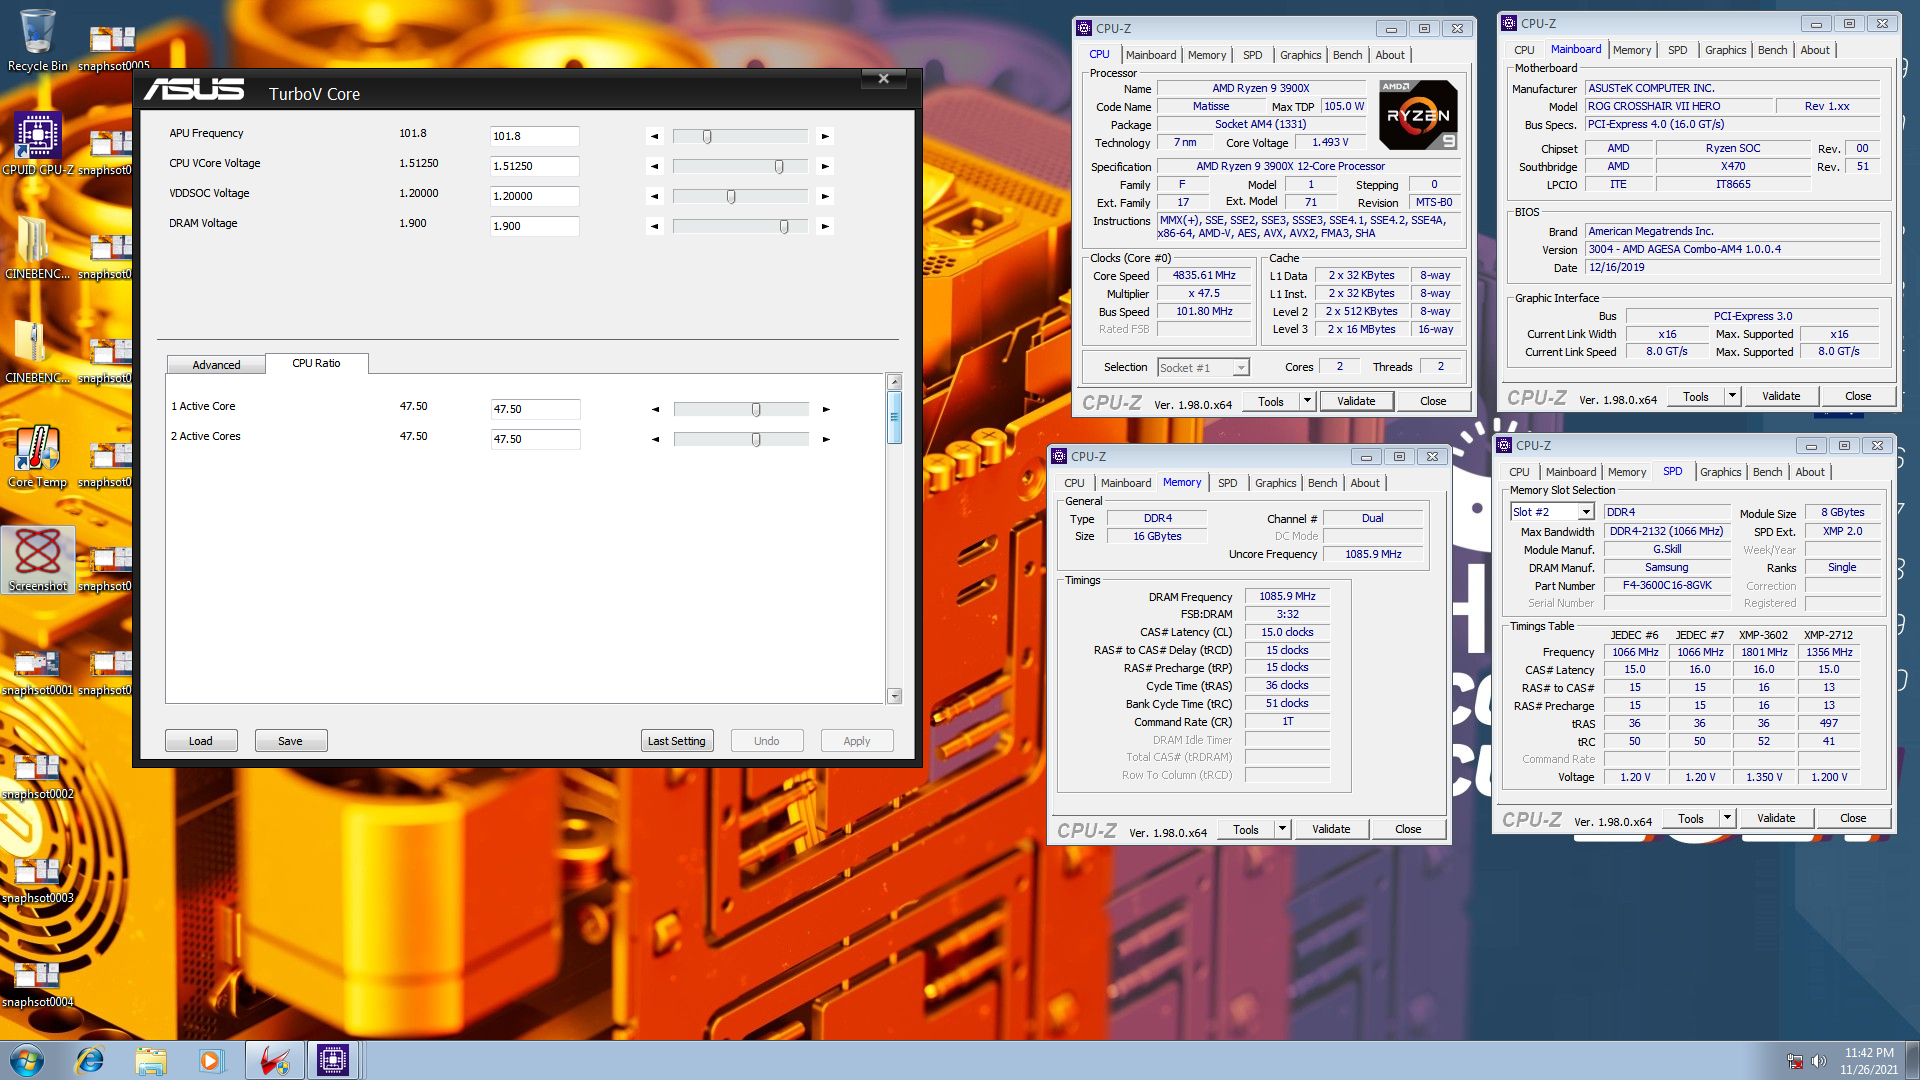
Task: Launch the CPUID CPU-Z desktop shortcut
Action: (37, 145)
